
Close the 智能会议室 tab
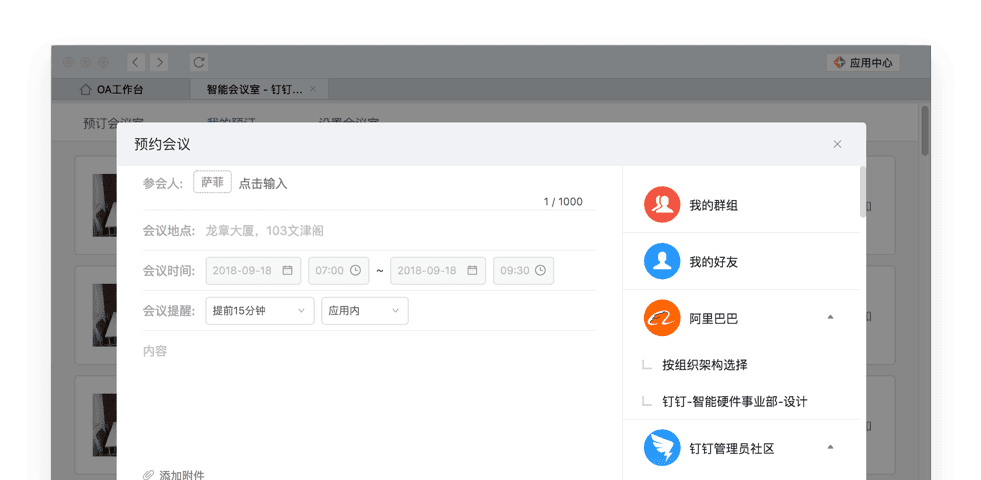pos(312,89)
